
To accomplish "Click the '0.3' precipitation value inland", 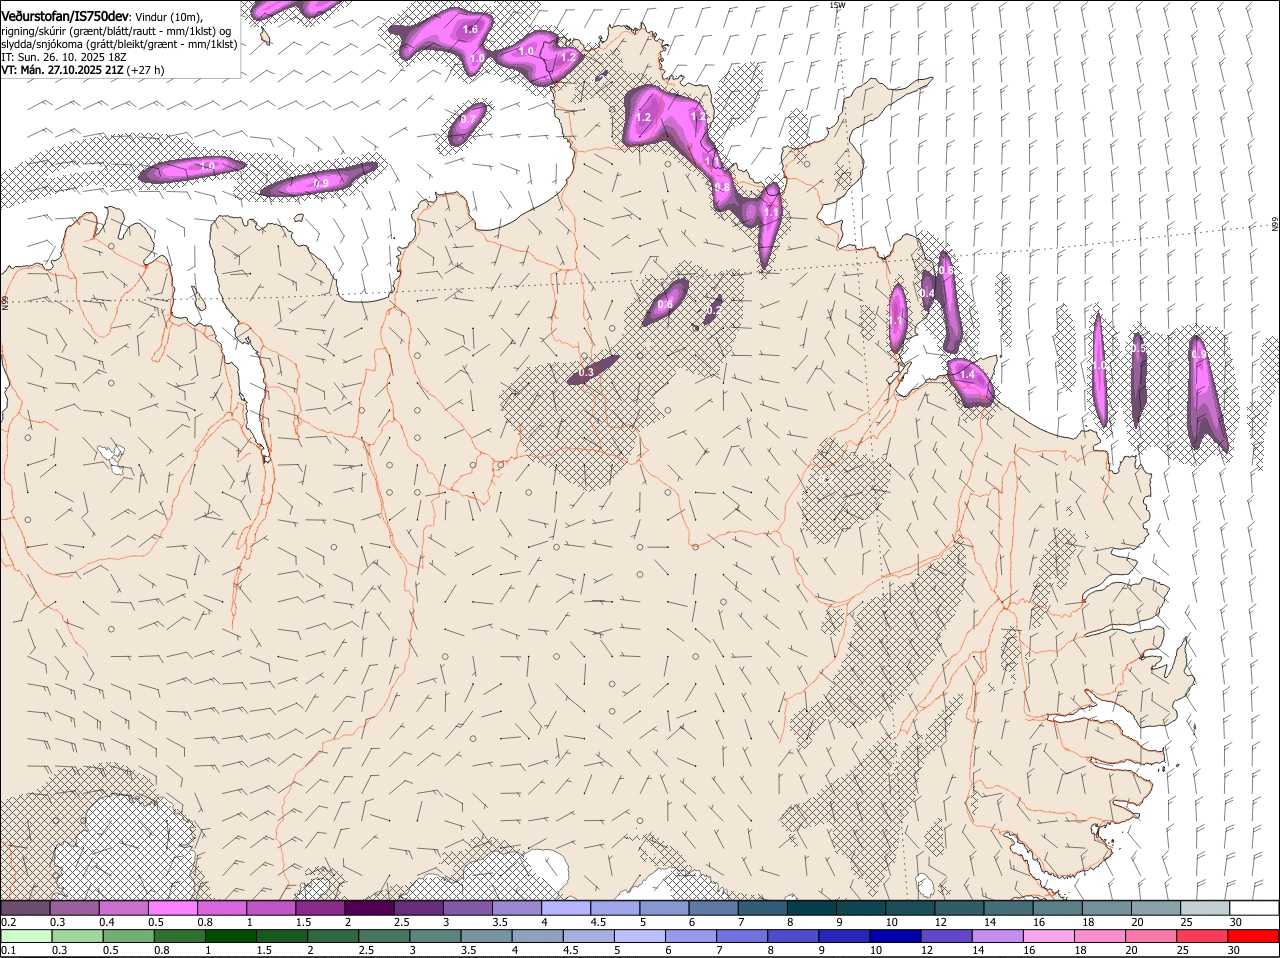I will click(x=586, y=372).
